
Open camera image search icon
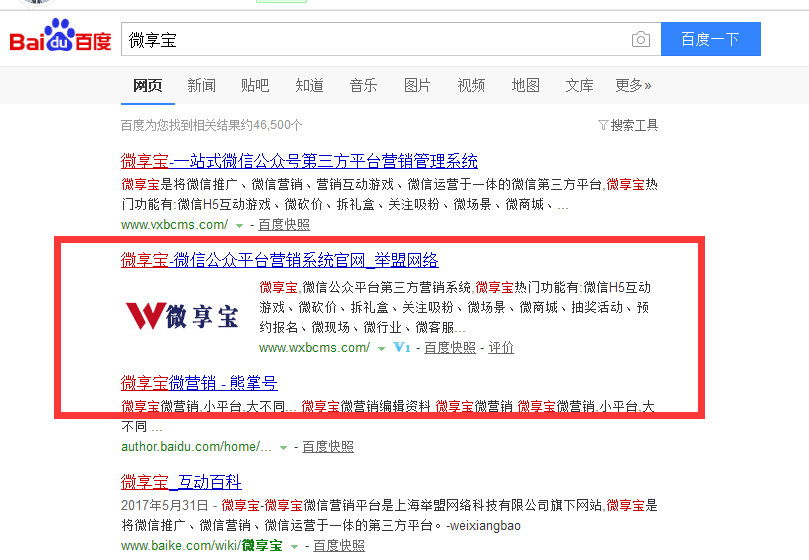click(x=640, y=39)
